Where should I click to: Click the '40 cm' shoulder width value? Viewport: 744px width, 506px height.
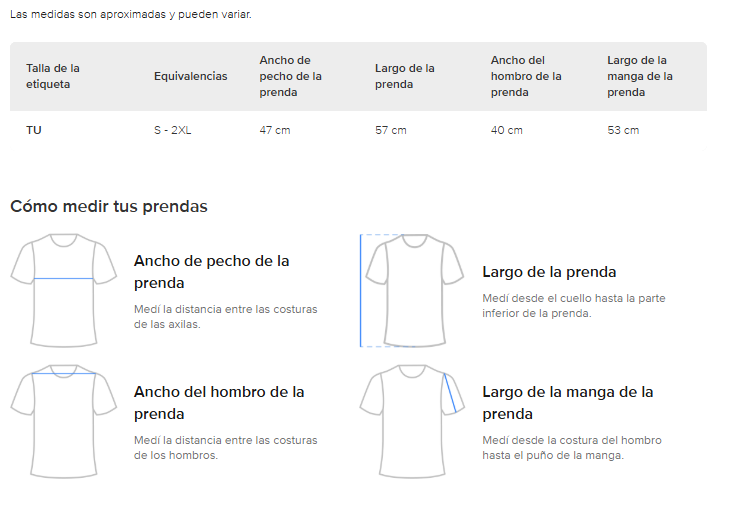click(x=506, y=130)
